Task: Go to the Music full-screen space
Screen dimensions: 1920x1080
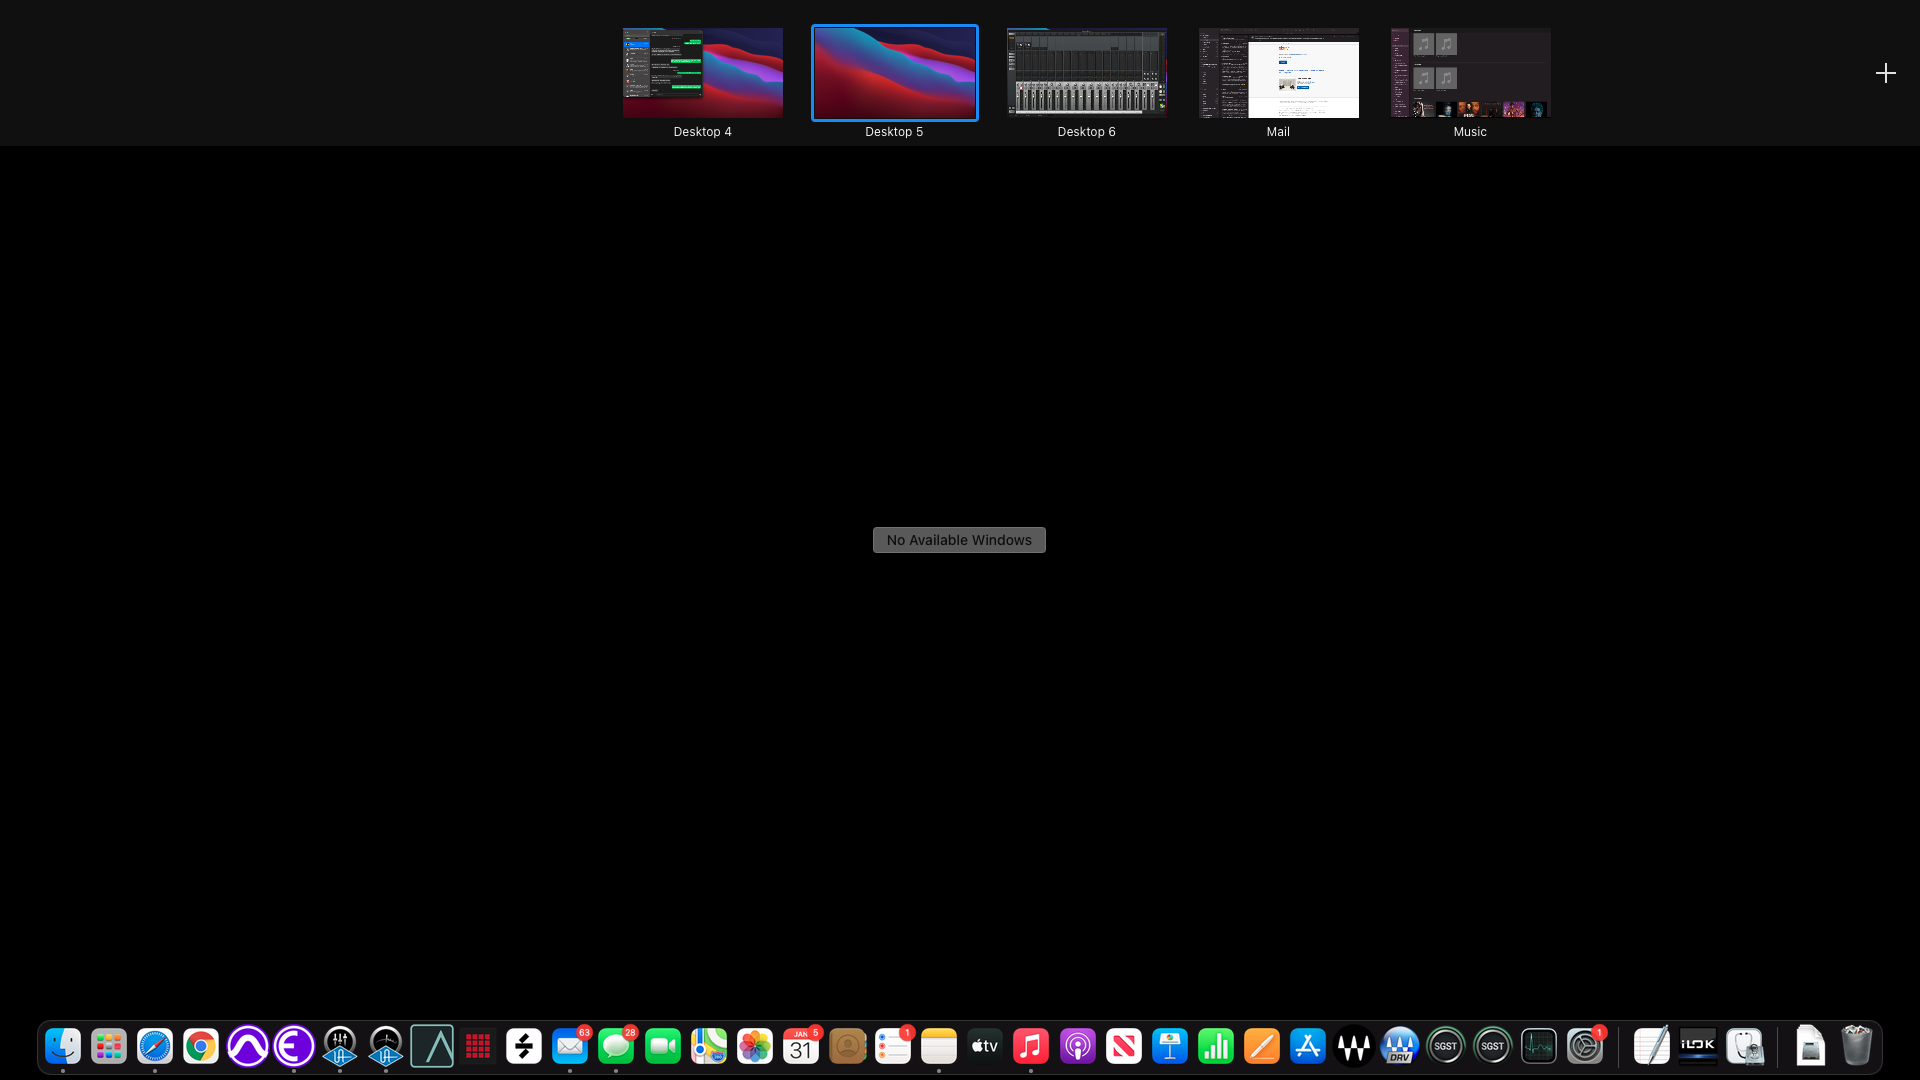Action: pyautogui.click(x=1471, y=73)
